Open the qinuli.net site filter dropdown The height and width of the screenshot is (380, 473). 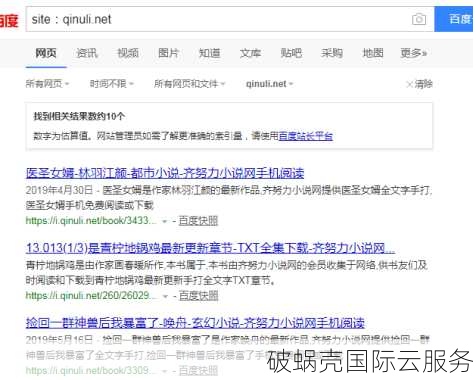(269, 84)
